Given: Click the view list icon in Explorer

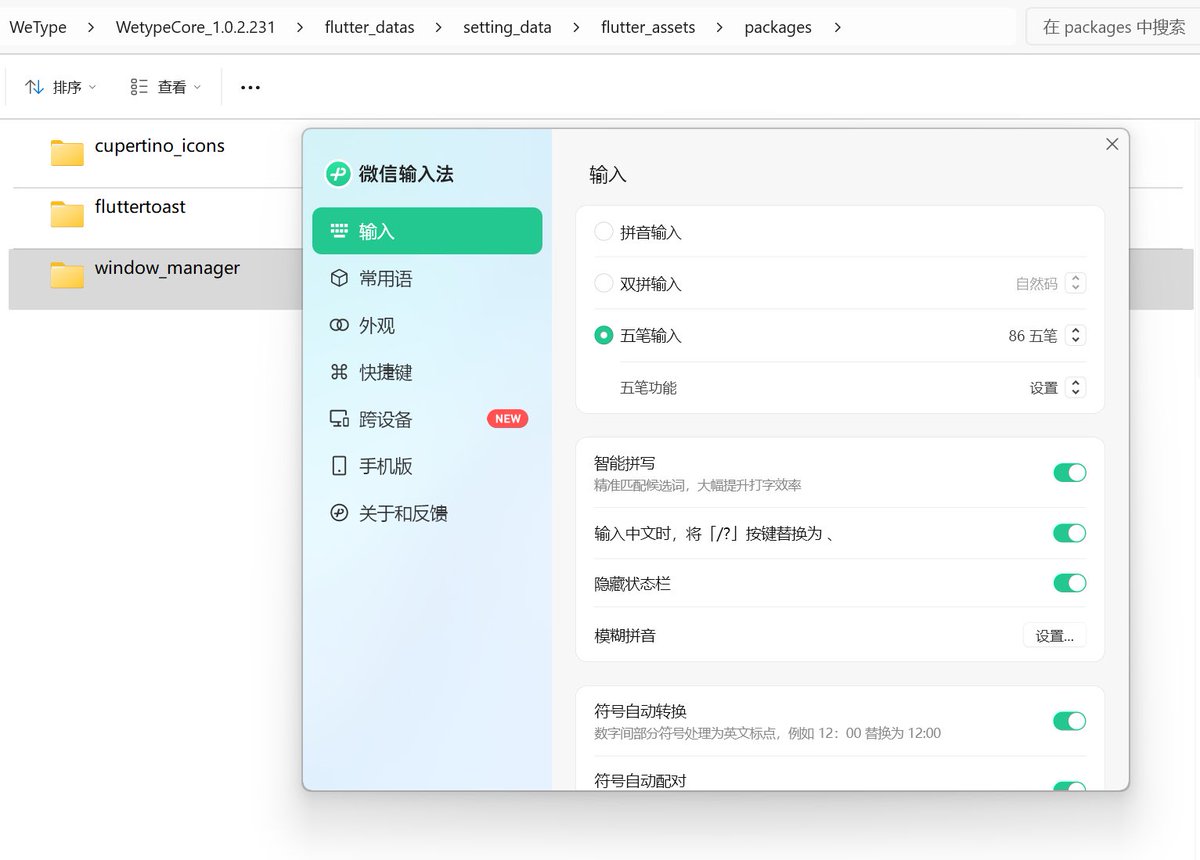Looking at the screenshot, I should (139, 87).
